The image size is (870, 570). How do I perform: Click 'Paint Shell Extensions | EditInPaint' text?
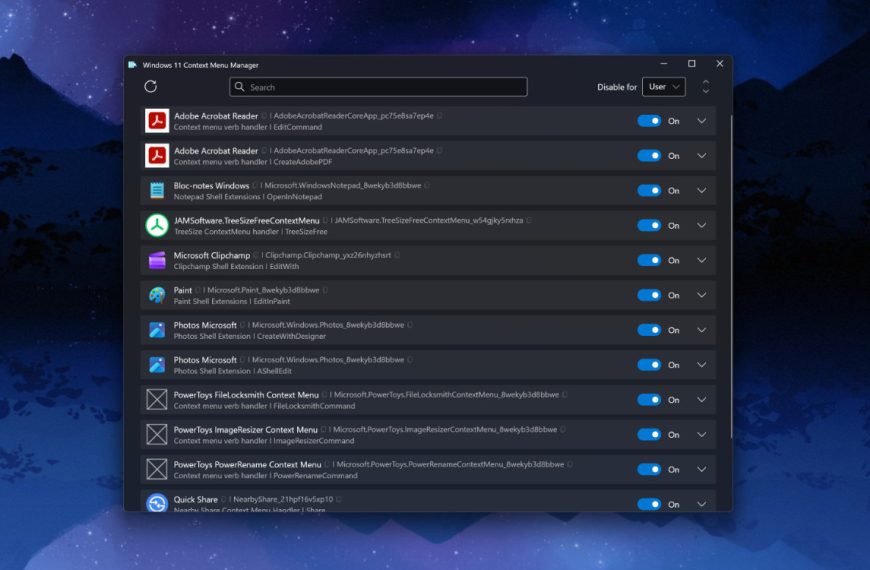(232, 301)
